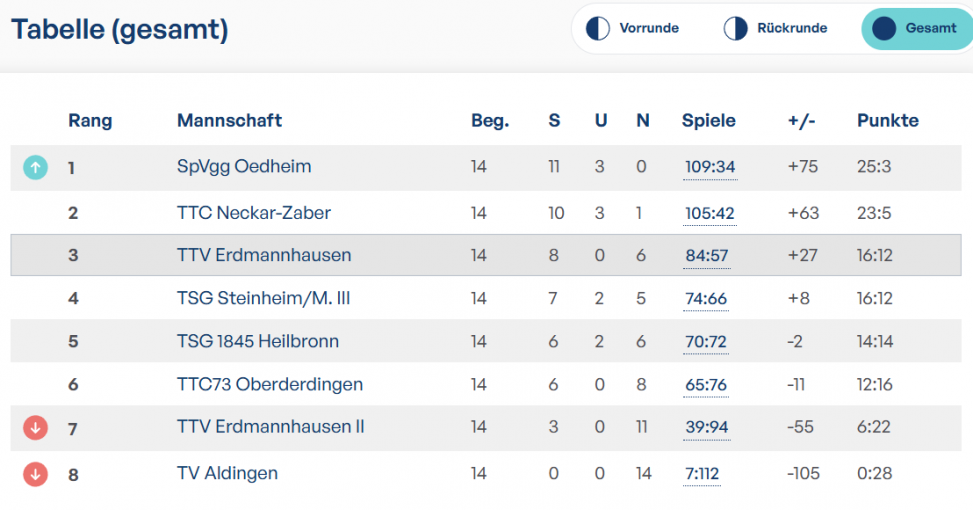This screenshot has height=510, width=973.
Task: Click the half-circle icon next to Vorrunde
Action: (x=598, y=28)
